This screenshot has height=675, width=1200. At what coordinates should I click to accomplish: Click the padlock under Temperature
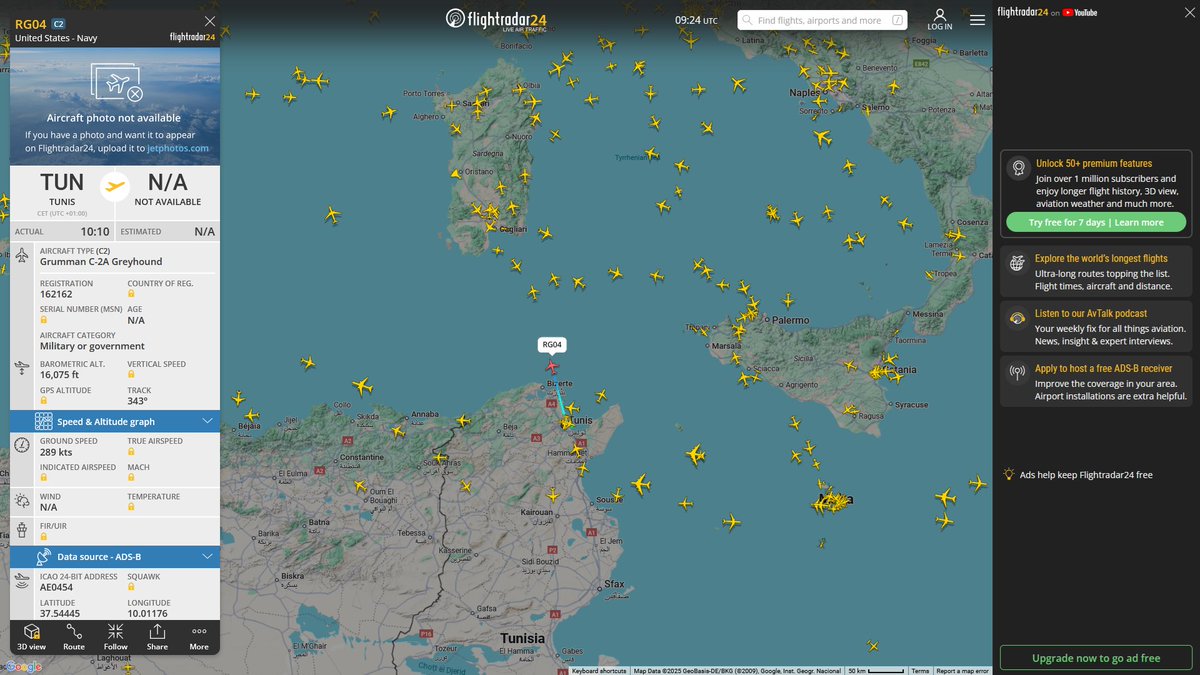click(131, 507)
